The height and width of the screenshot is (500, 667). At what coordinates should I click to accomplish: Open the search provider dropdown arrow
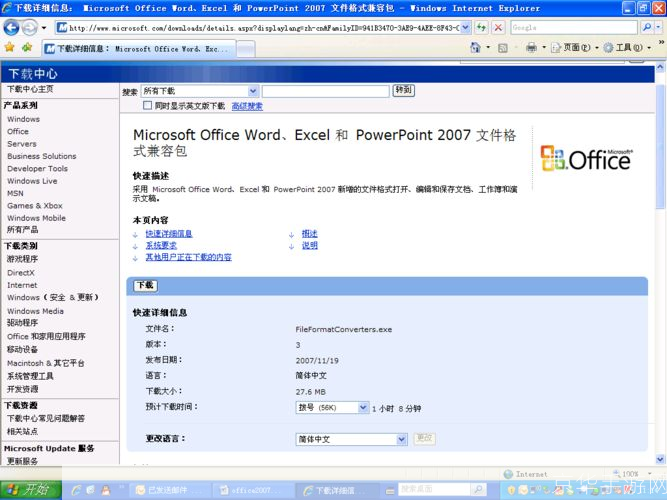coord(658,28)
